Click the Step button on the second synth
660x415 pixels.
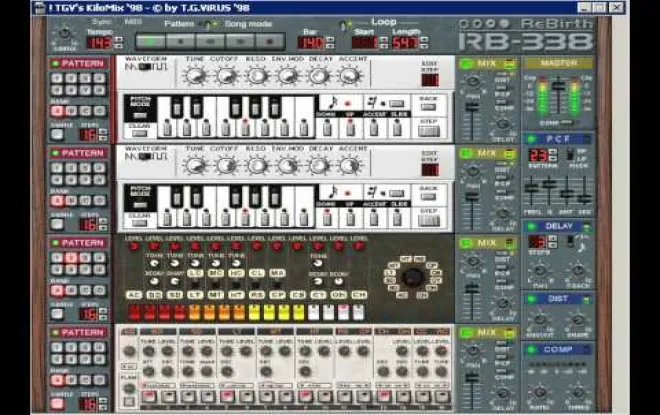click(428, 221)
